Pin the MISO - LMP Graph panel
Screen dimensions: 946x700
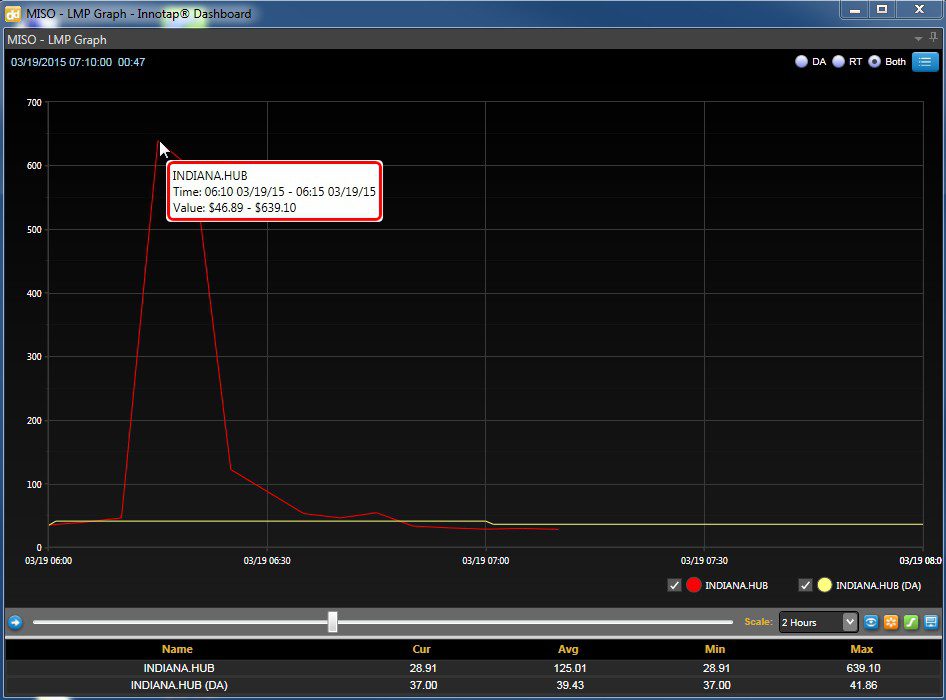tap(934, 38)
